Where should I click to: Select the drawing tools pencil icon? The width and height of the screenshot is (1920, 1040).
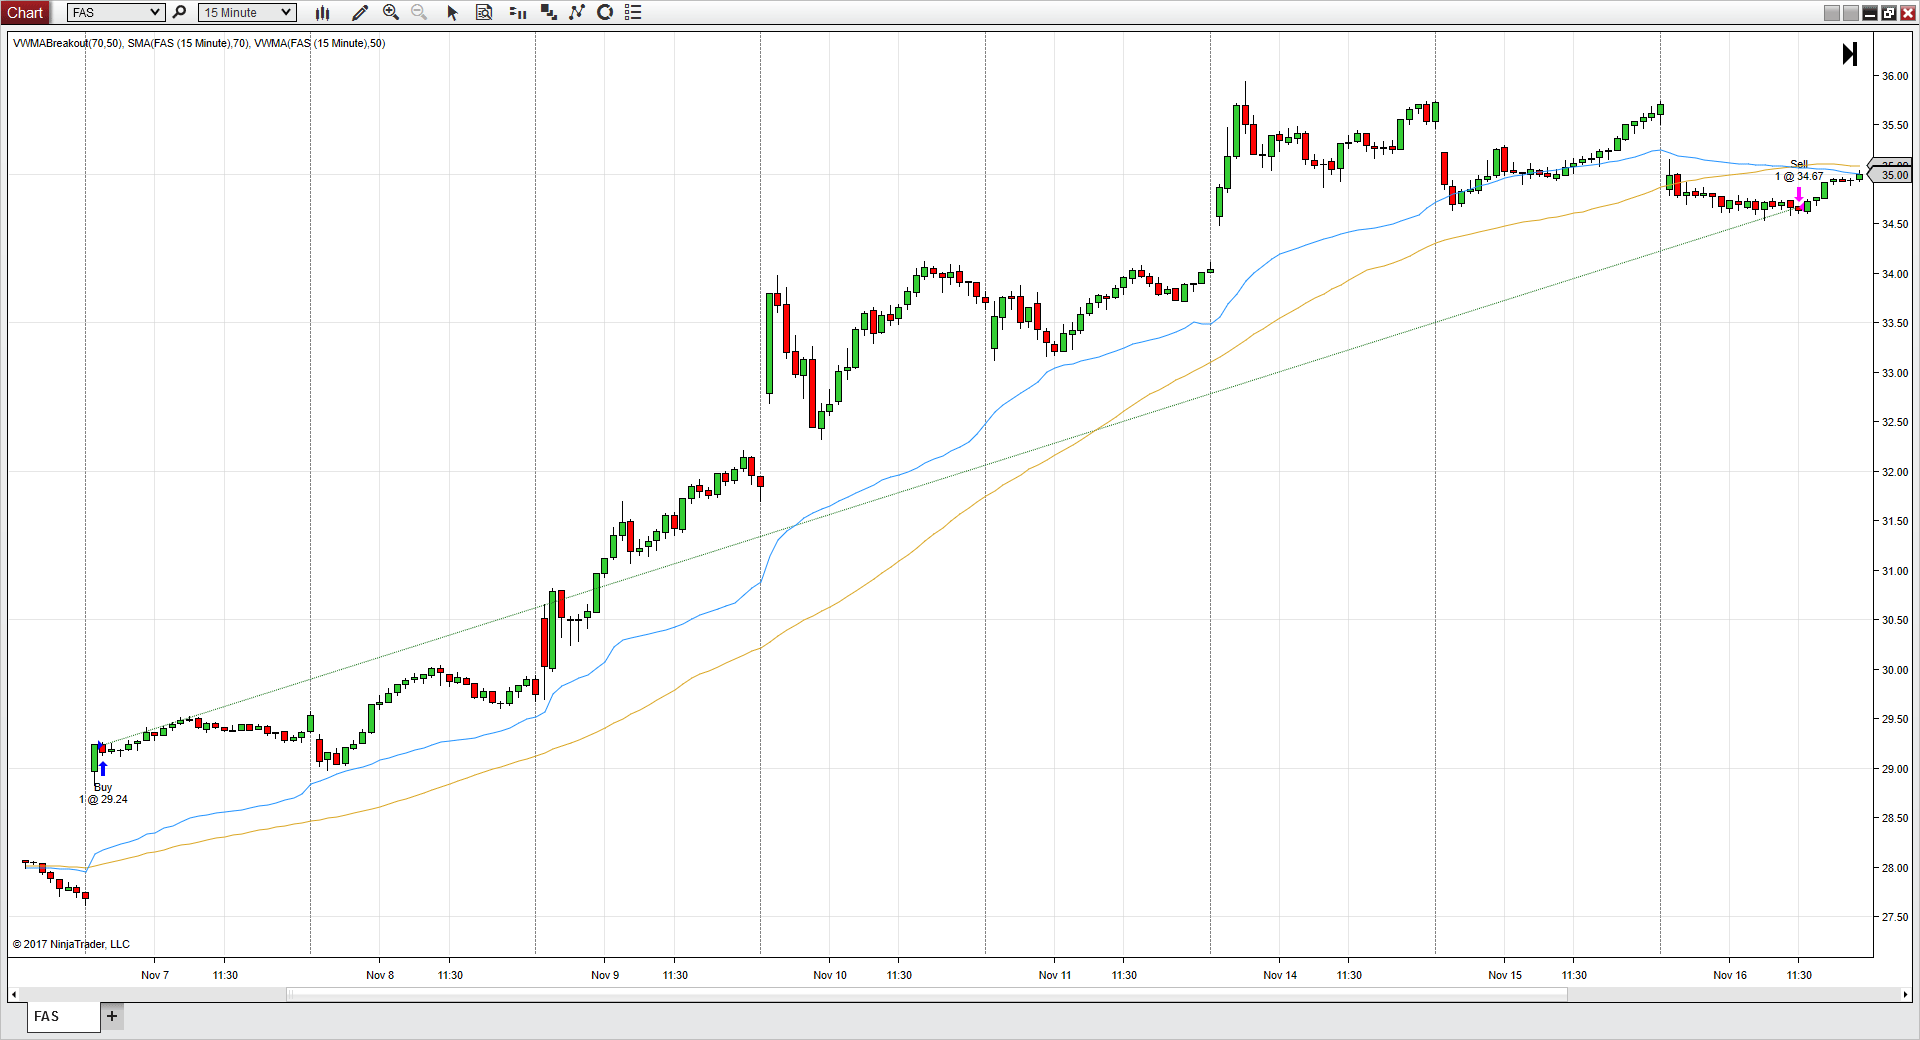tap(360, 12)
